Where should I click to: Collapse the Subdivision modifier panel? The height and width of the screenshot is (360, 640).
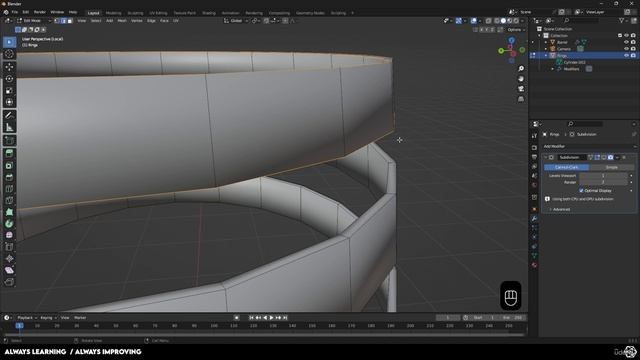pyautogui.click(x=546, y=157)
